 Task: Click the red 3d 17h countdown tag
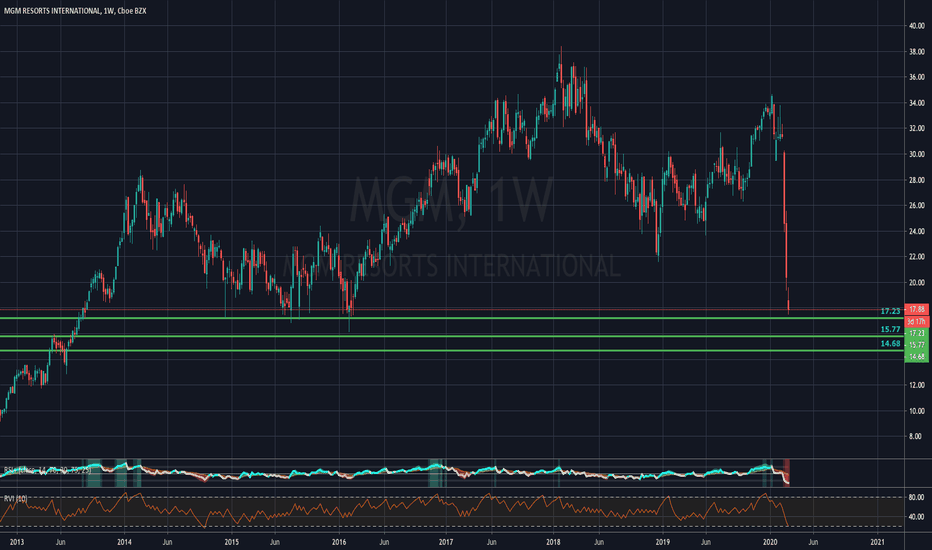pos(917,321)
